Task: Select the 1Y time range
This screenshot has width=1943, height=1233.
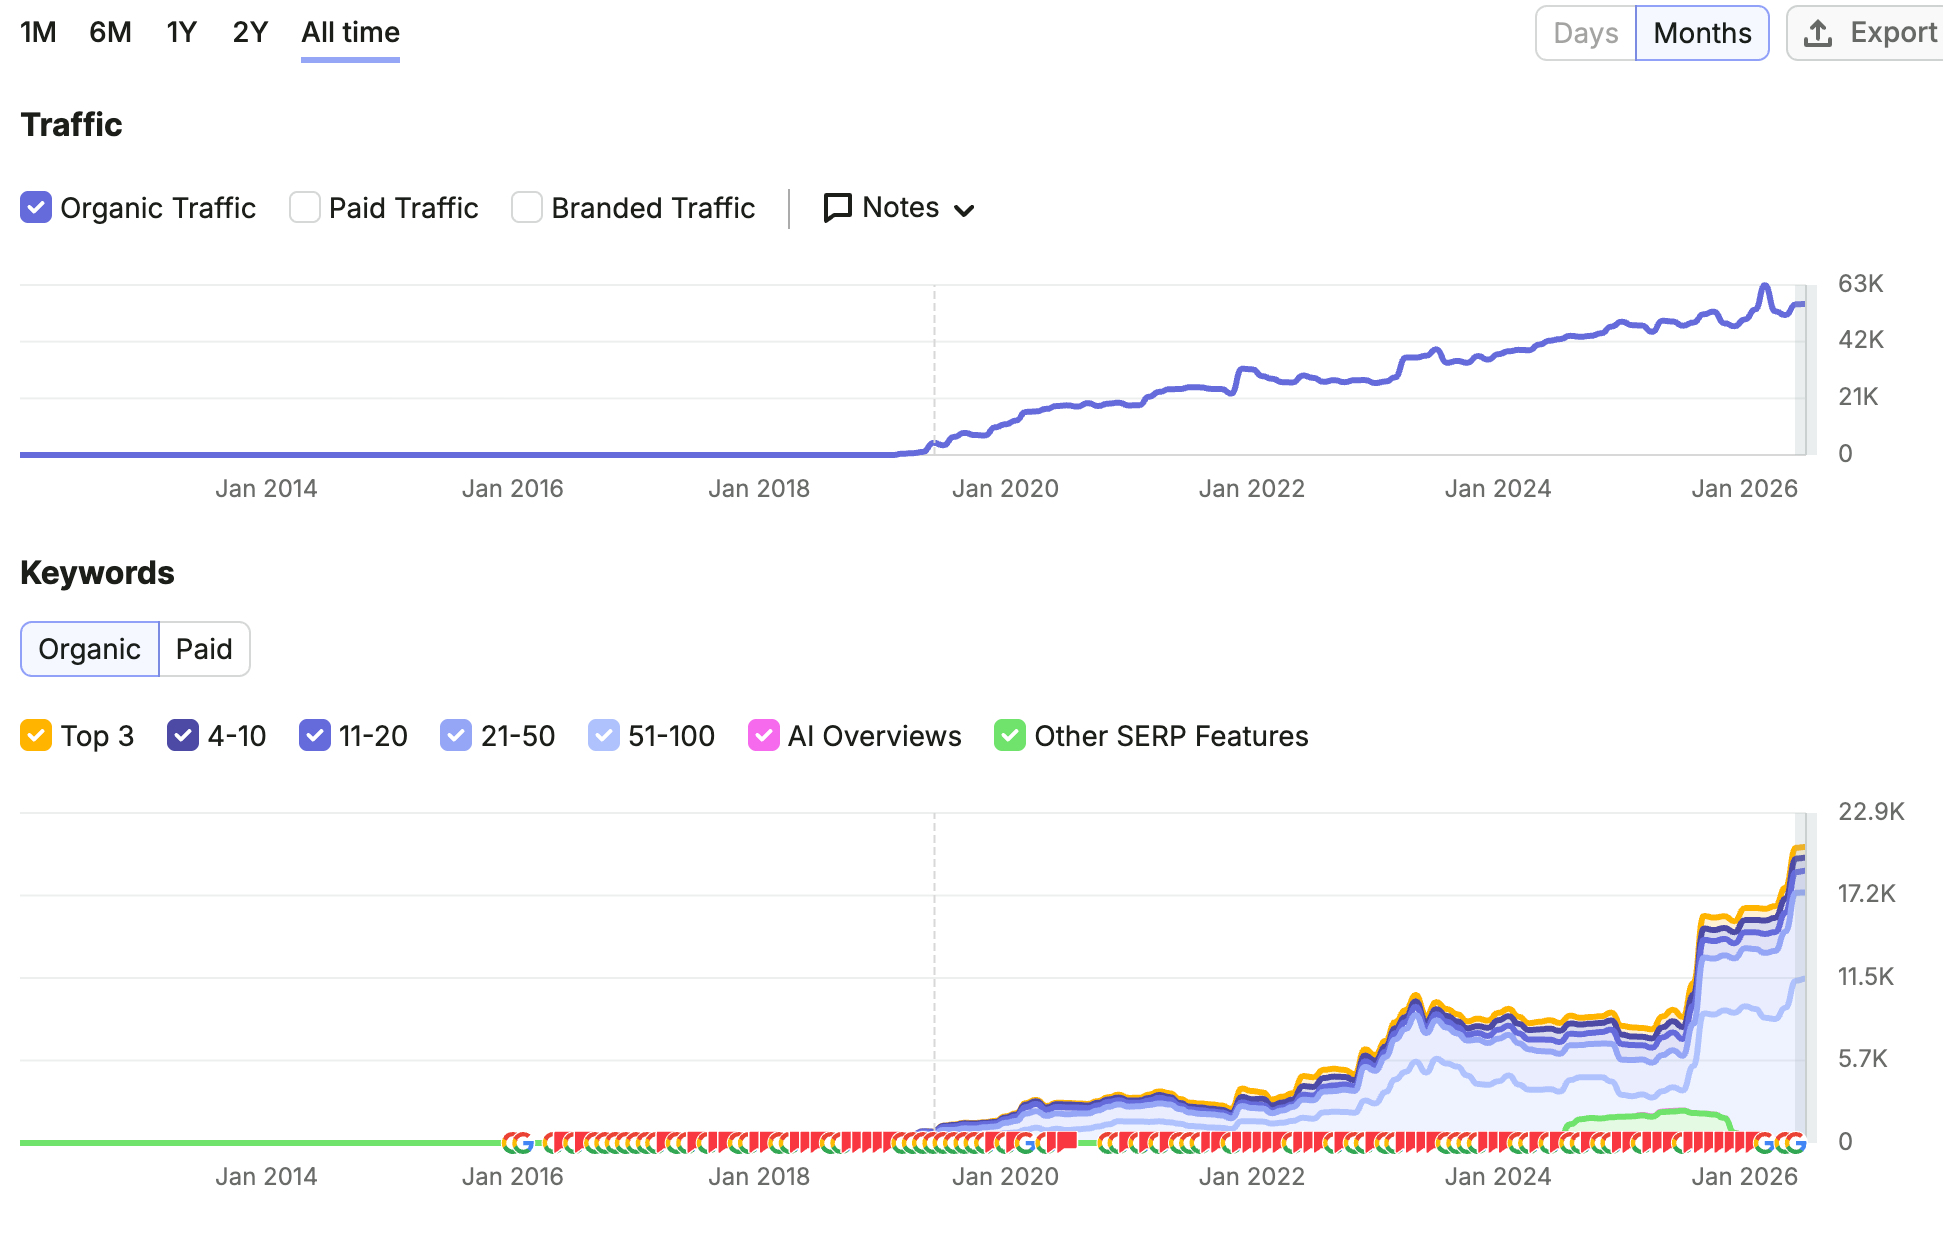Action: [182, 32]
